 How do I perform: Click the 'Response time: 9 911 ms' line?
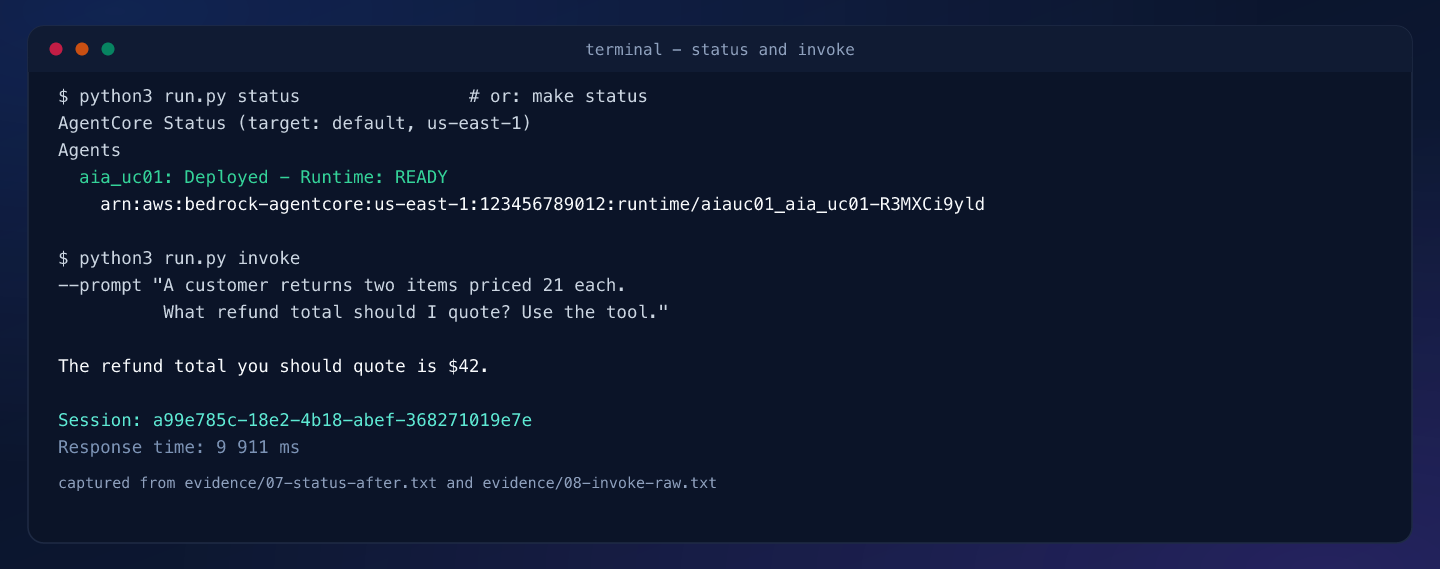coord(179,447)
